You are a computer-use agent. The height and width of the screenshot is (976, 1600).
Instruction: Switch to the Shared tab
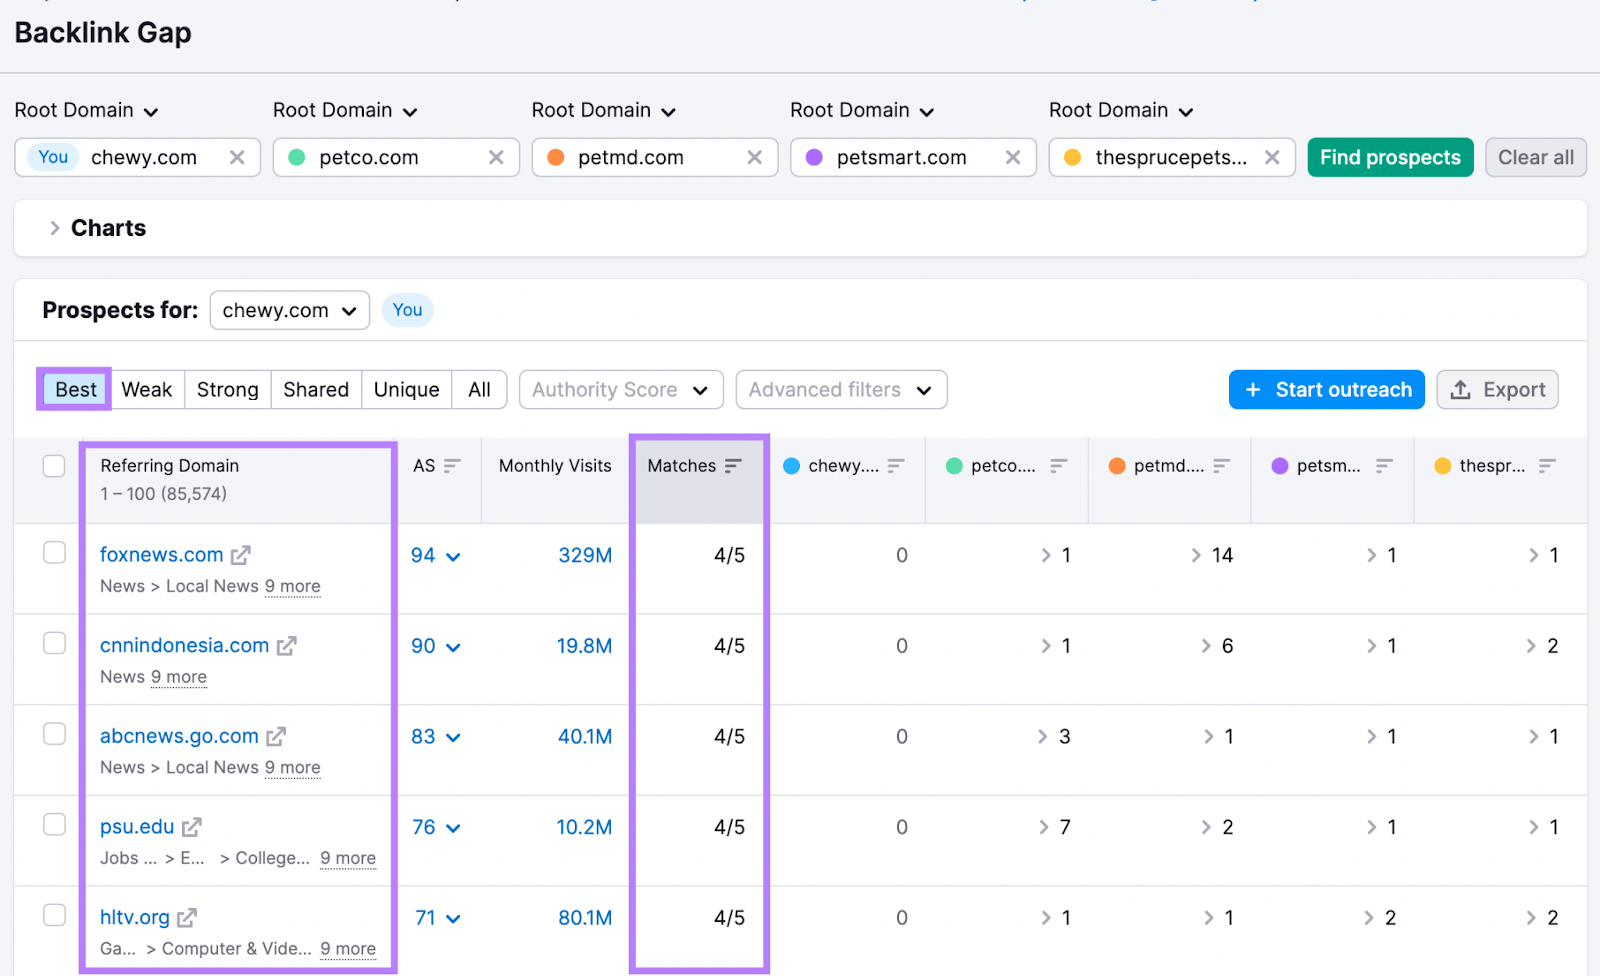point(316,389)
